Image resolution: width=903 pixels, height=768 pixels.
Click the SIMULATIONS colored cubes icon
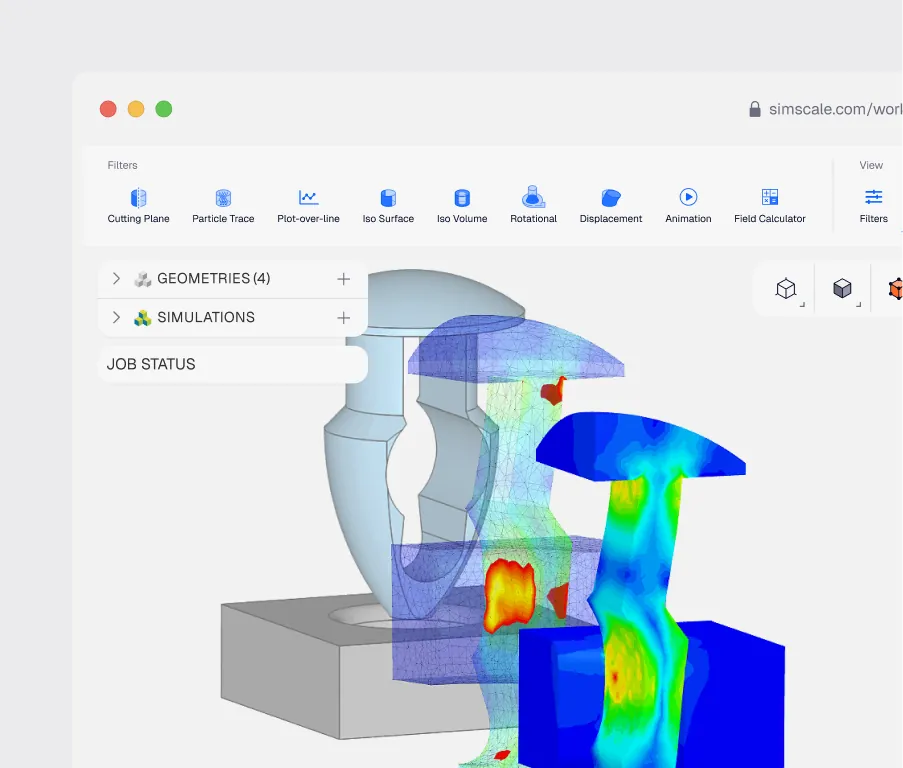[142, 318]
